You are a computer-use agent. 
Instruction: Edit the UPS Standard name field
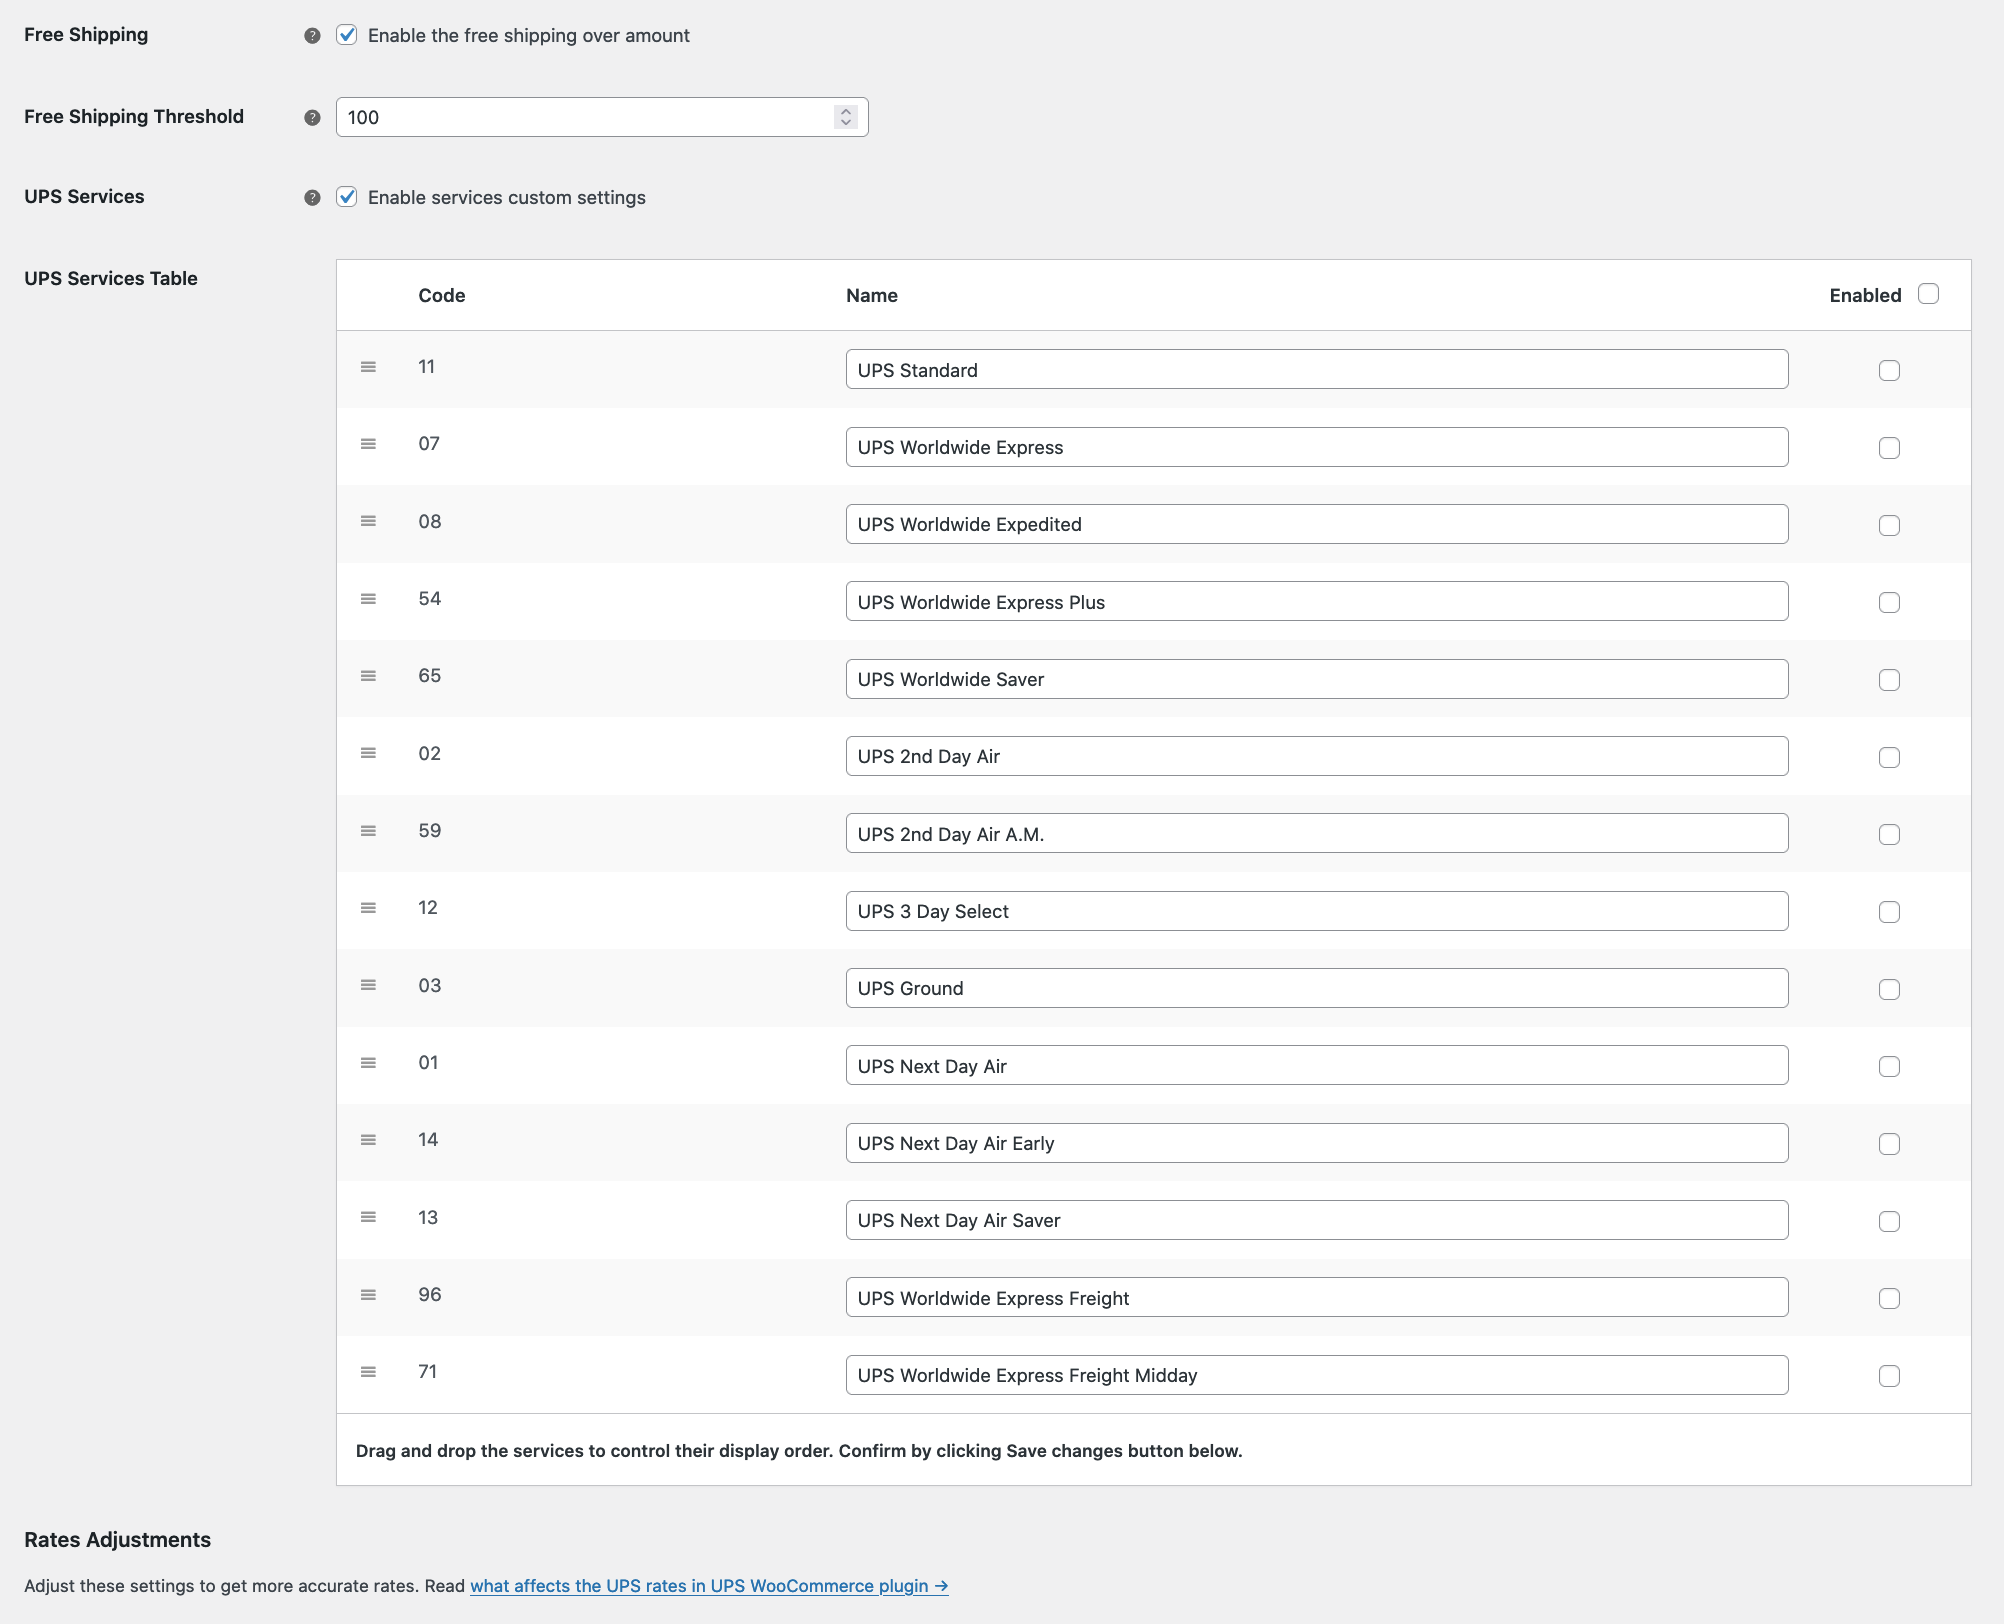[1317, 370]
